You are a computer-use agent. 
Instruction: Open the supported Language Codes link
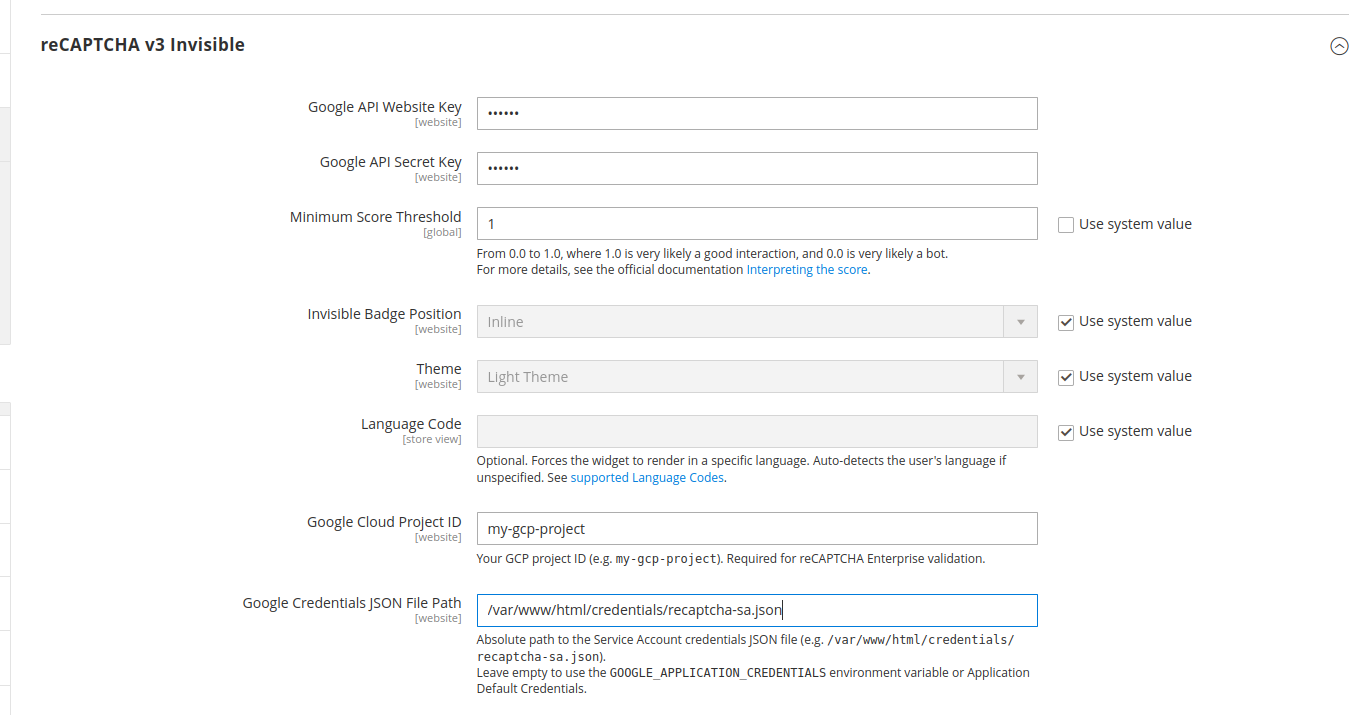(647, 477)
